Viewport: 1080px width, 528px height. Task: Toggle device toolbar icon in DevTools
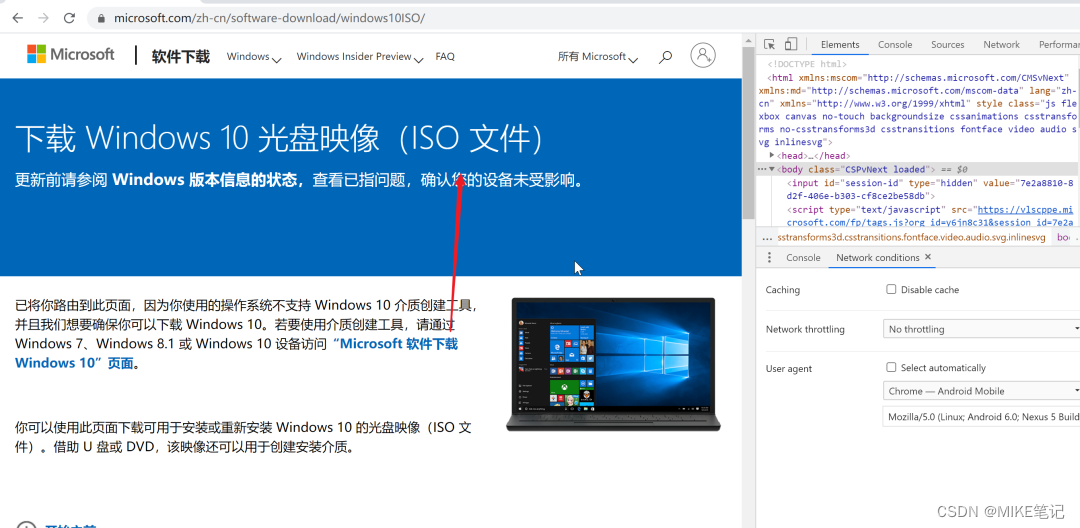coord(791,44)
